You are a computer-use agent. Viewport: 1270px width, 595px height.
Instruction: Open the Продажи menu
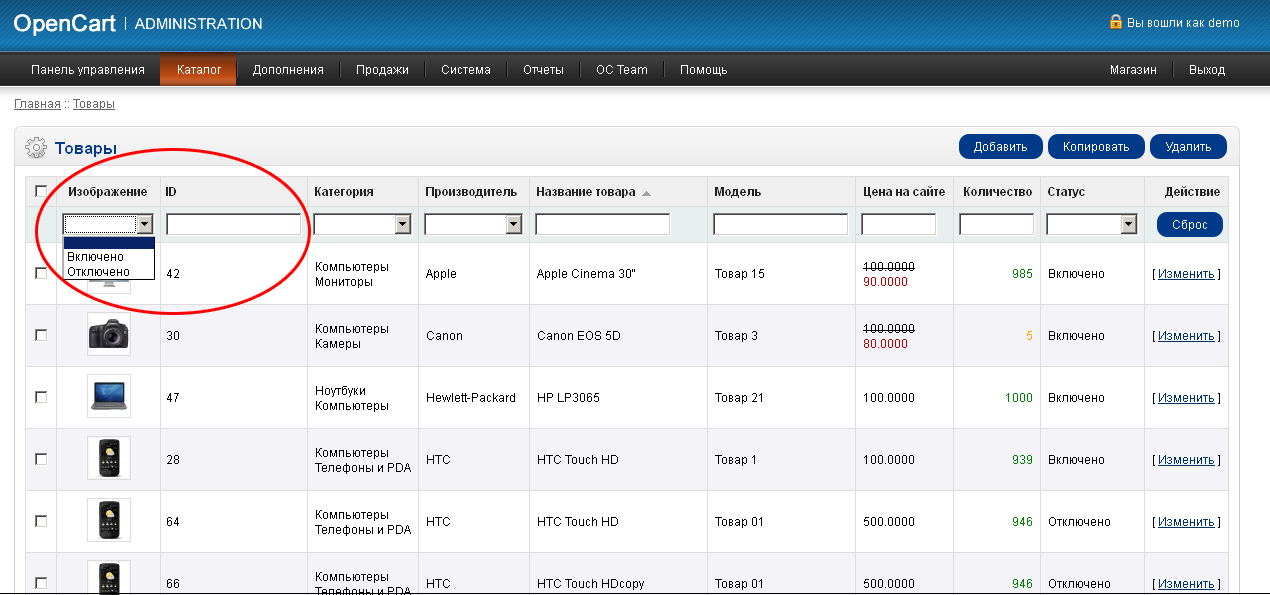click(383, 70)
